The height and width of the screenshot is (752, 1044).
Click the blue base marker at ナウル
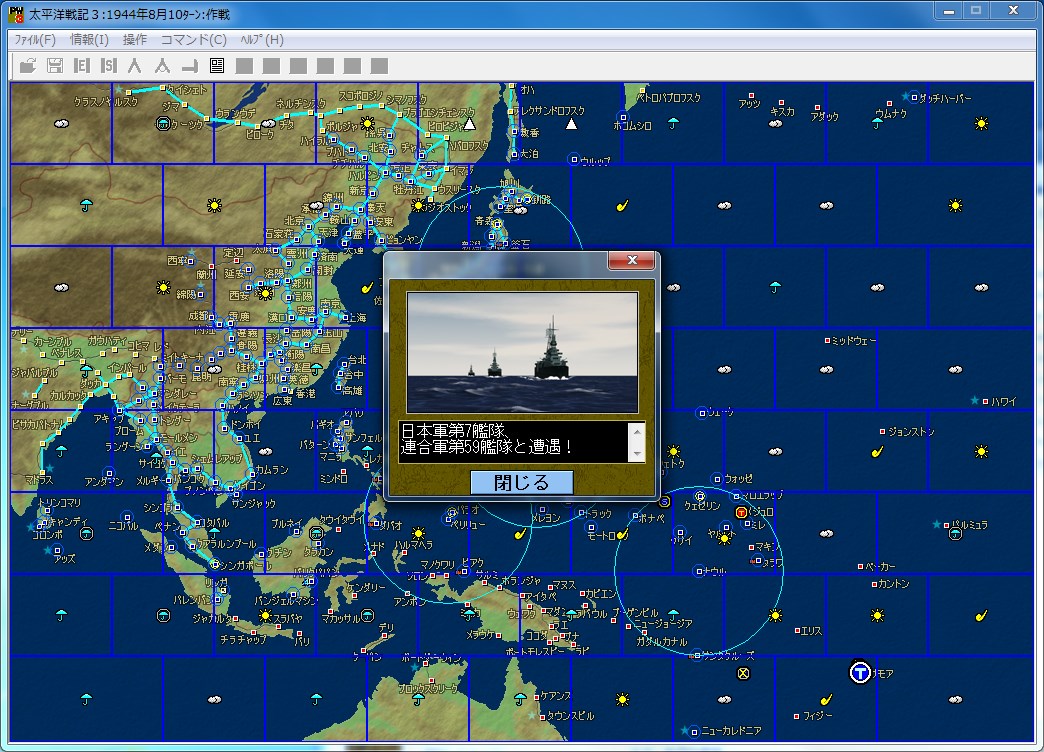coord(699,571)
